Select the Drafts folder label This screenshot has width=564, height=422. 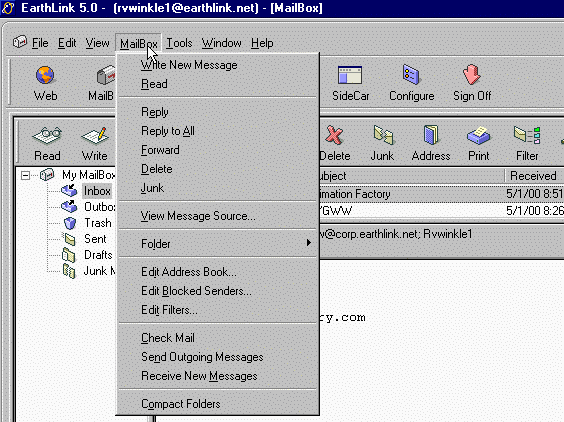[x=98, y=255]
